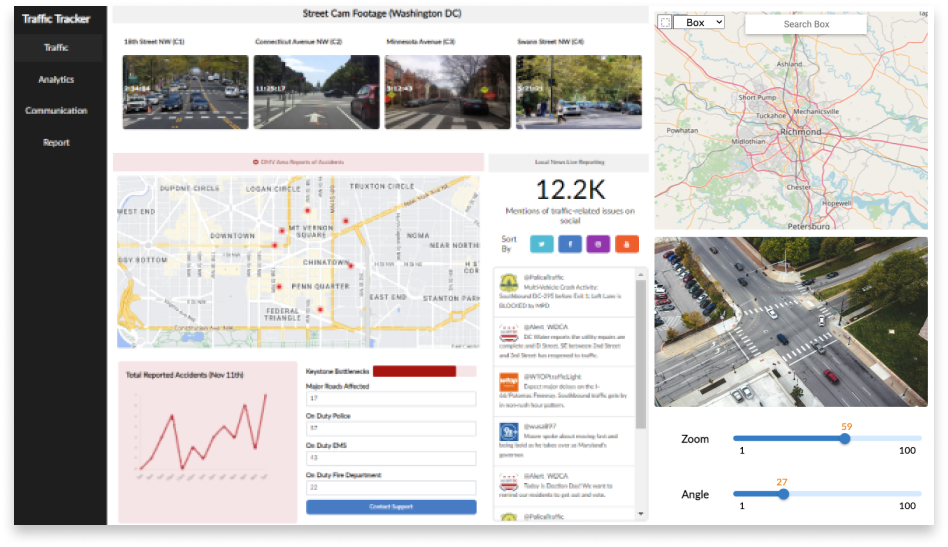This screenshot has width=948, height=547.
Task: Click the selection box icon on the map
Action: click(x=665, y=22)
